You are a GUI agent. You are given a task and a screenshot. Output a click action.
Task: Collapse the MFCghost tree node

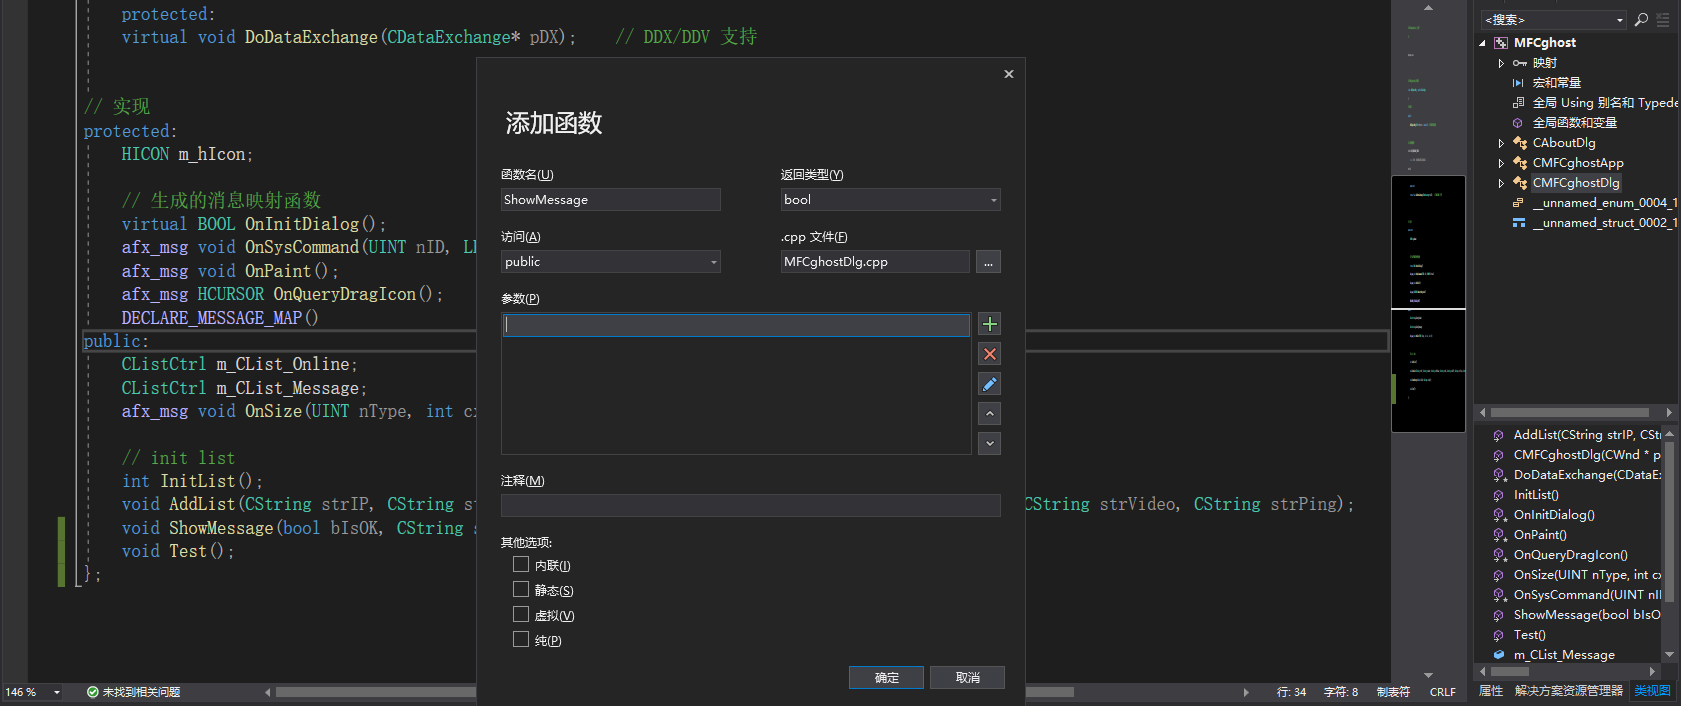1483,43
